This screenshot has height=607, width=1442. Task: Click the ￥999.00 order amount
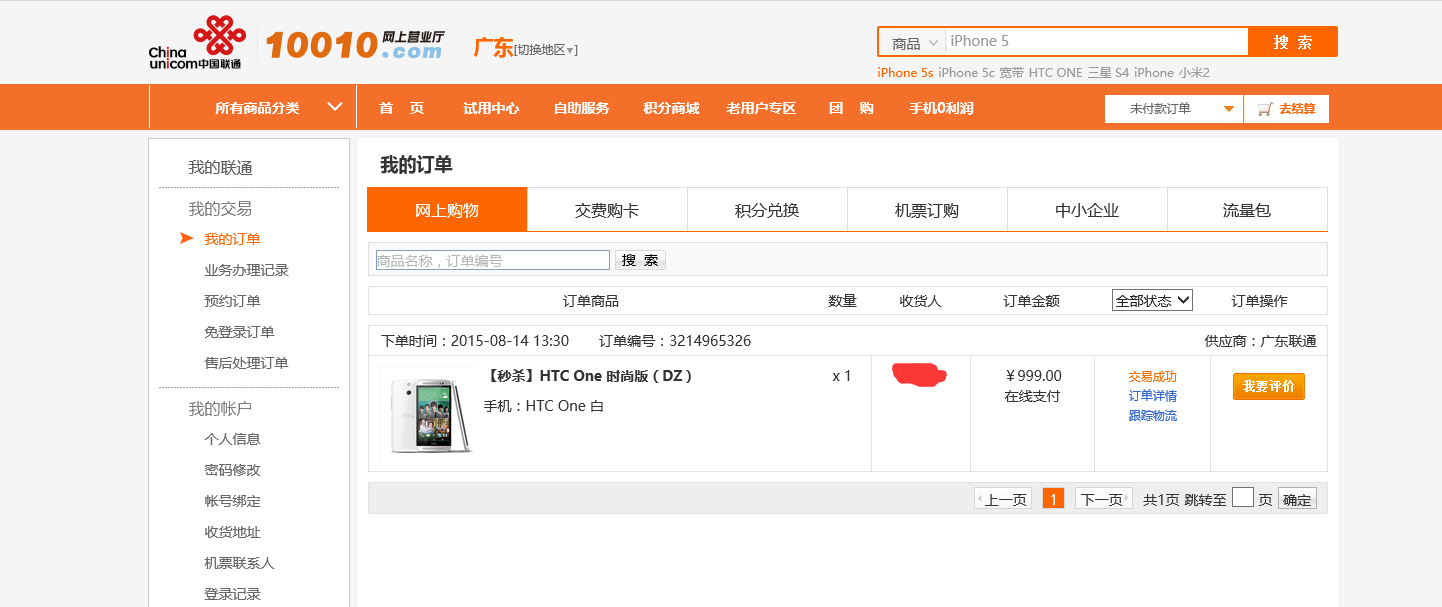tap(1033, 376)
